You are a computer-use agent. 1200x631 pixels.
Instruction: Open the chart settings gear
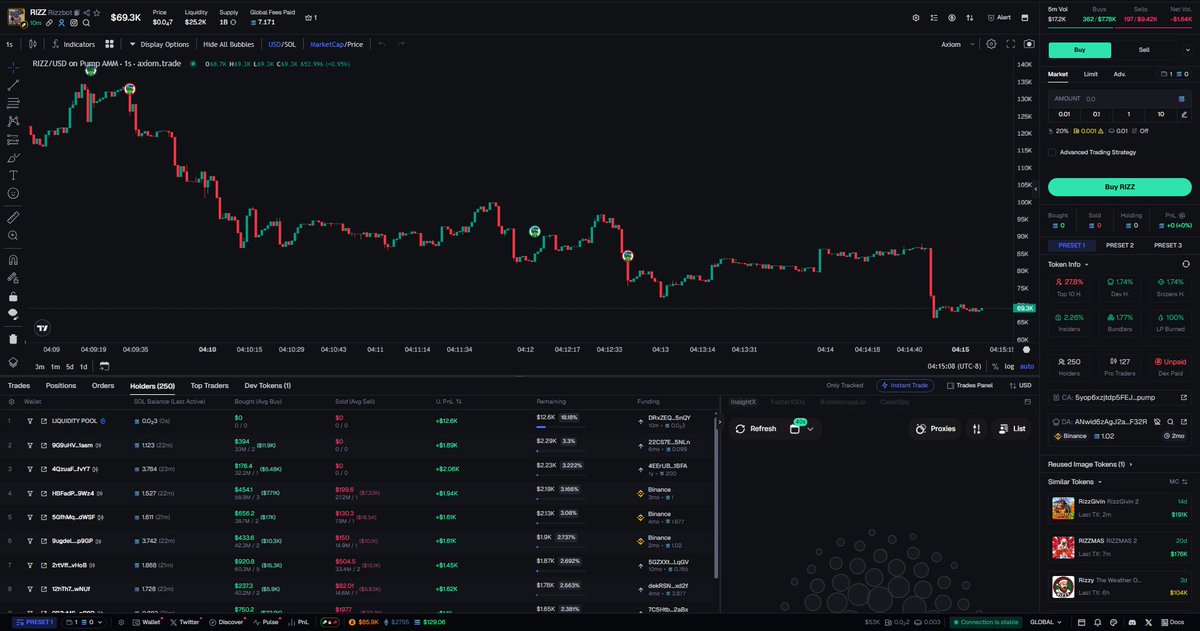[x=991, y=44]
